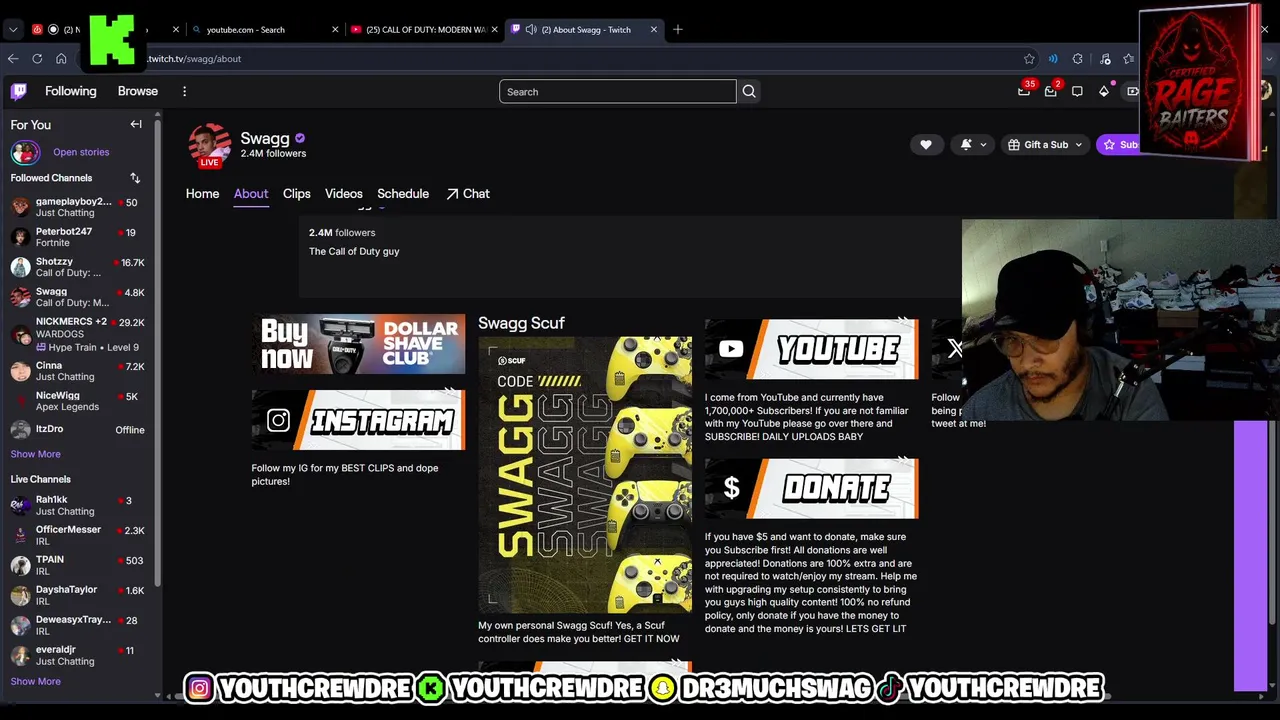Open the Twitch more options menu
Image resolution: width=1280 pixels, height=720 pixels.
click(184, 91)
